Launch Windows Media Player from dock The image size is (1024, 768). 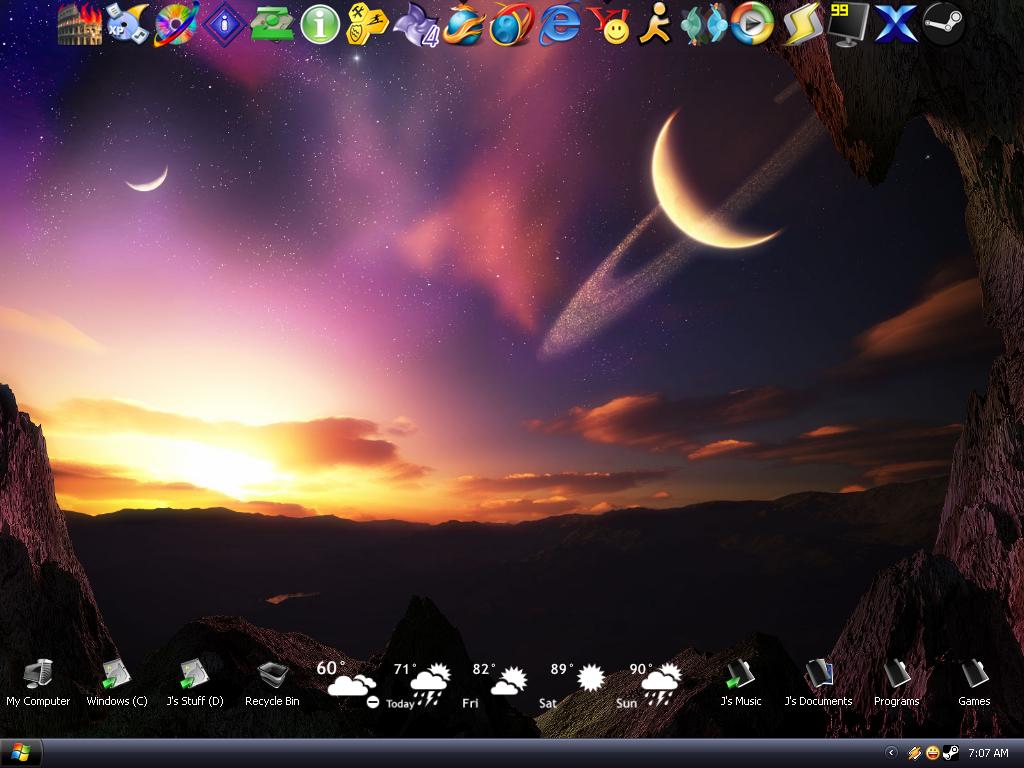coord(752,24)
